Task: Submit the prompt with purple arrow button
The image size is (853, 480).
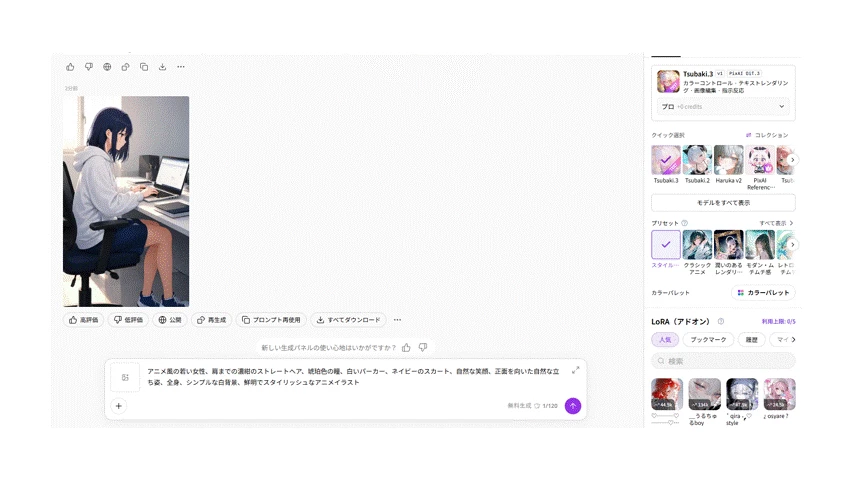Action: click(573, 406)
